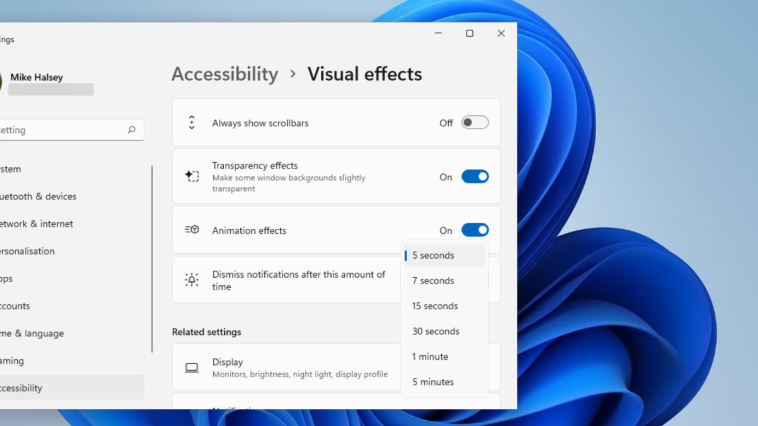This screenshot has width=758, height=426.
Task: Select Accessibility in the sidebar
Action: pyautogui.click(x=72, y=388)
